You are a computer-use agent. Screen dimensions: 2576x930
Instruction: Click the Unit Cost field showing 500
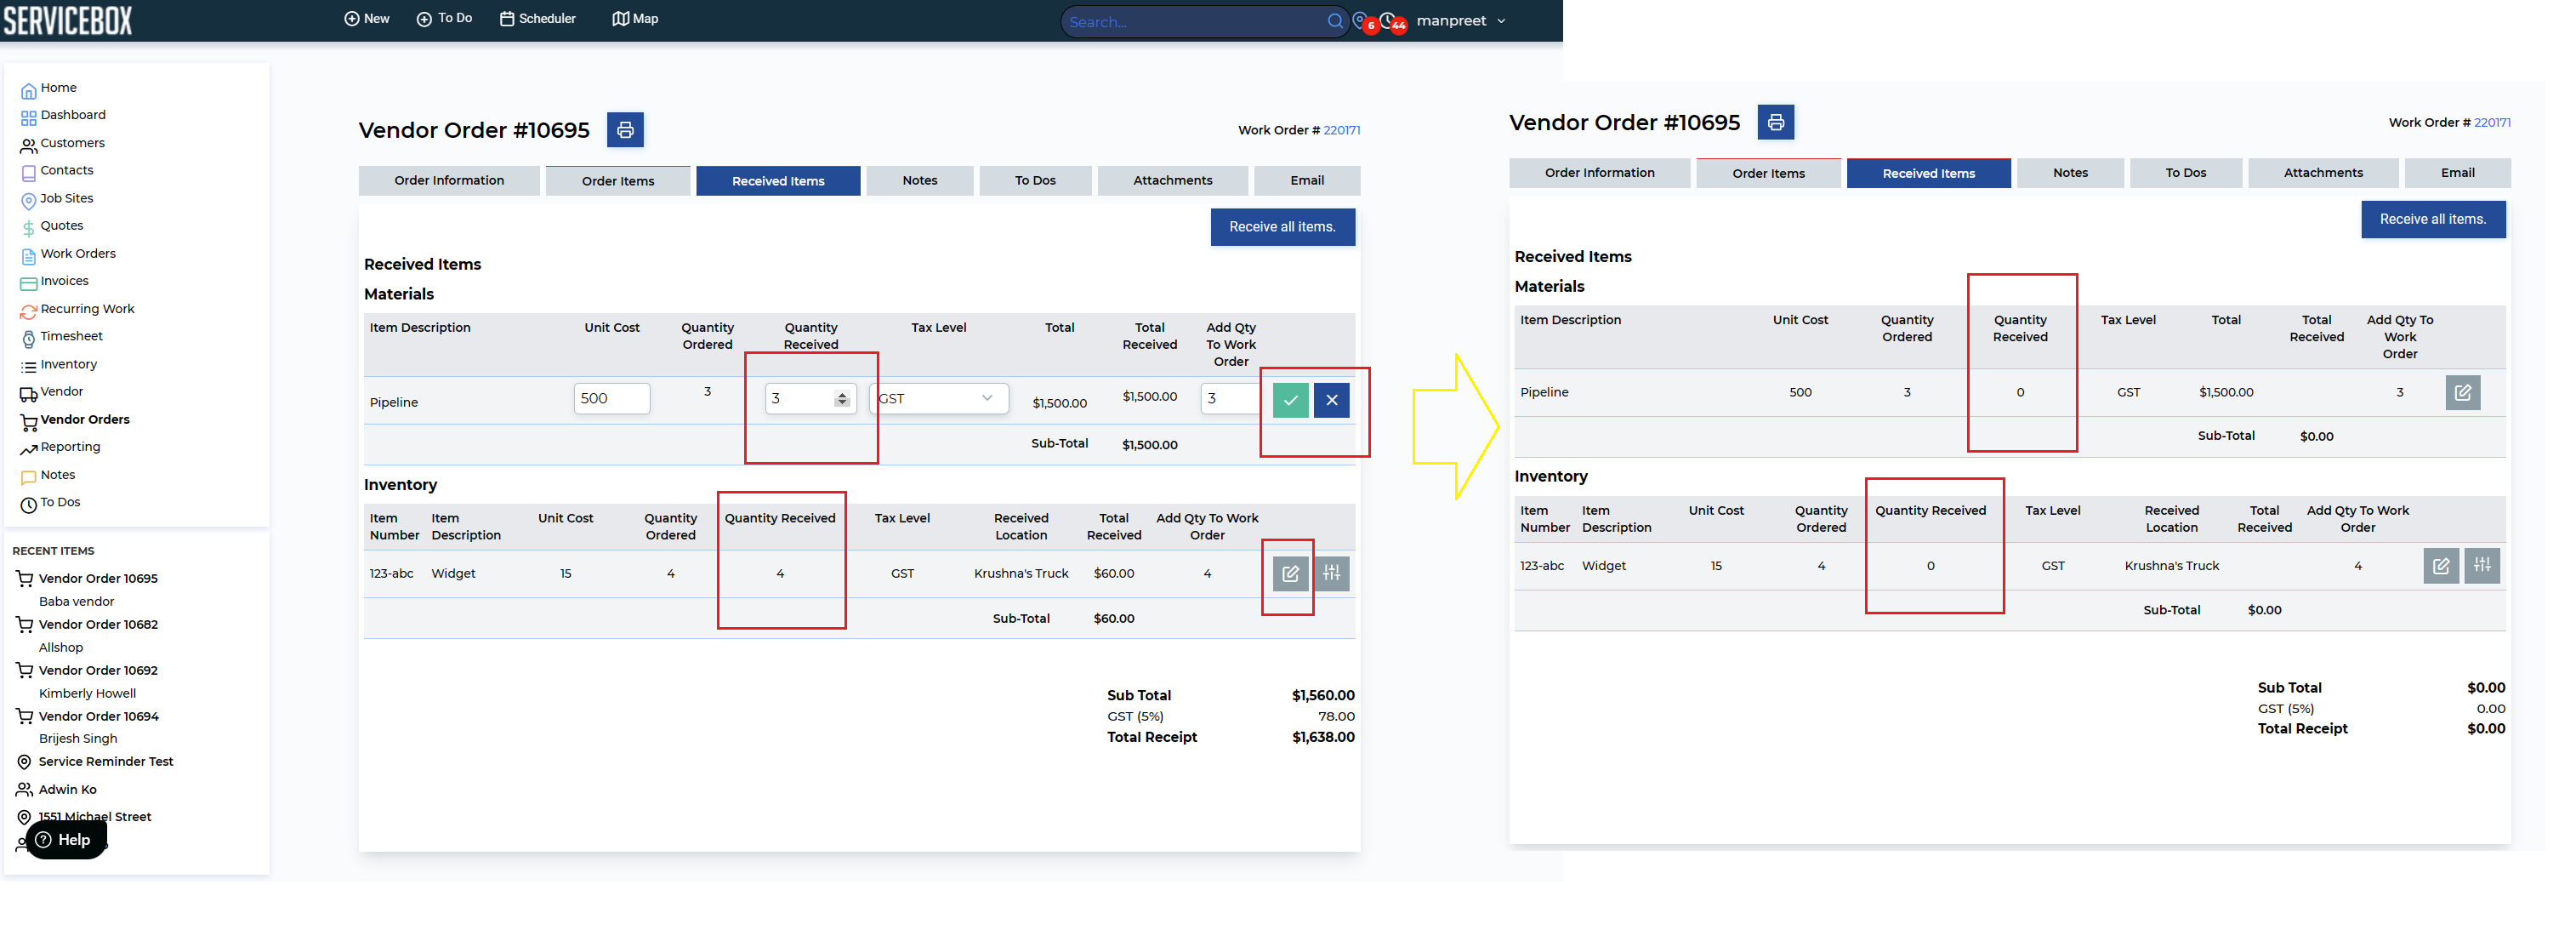pos(611,398)
